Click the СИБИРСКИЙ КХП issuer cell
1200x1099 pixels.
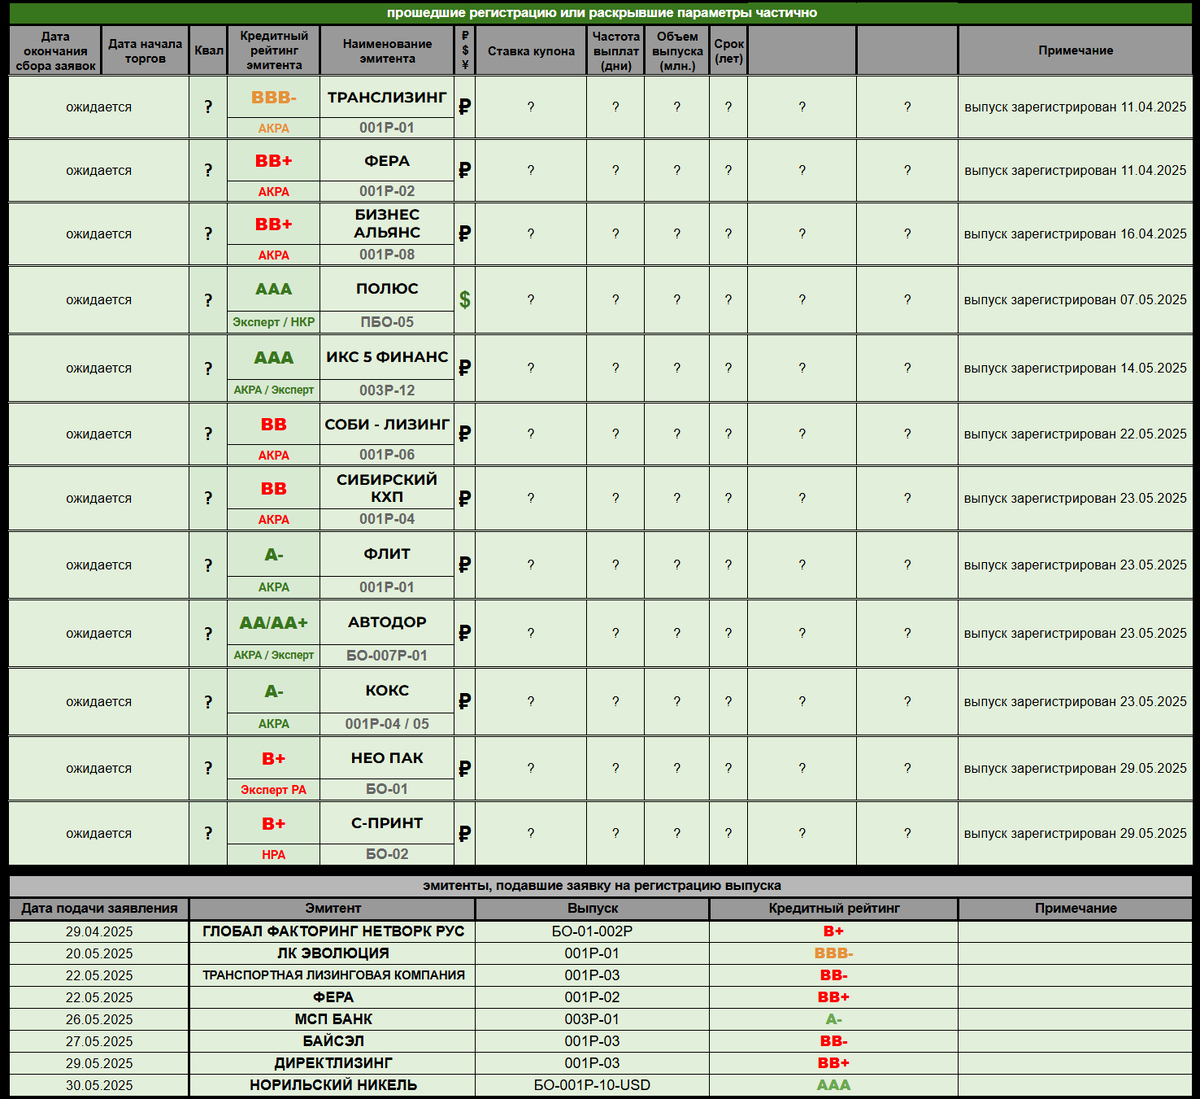(x=387, y=488)
